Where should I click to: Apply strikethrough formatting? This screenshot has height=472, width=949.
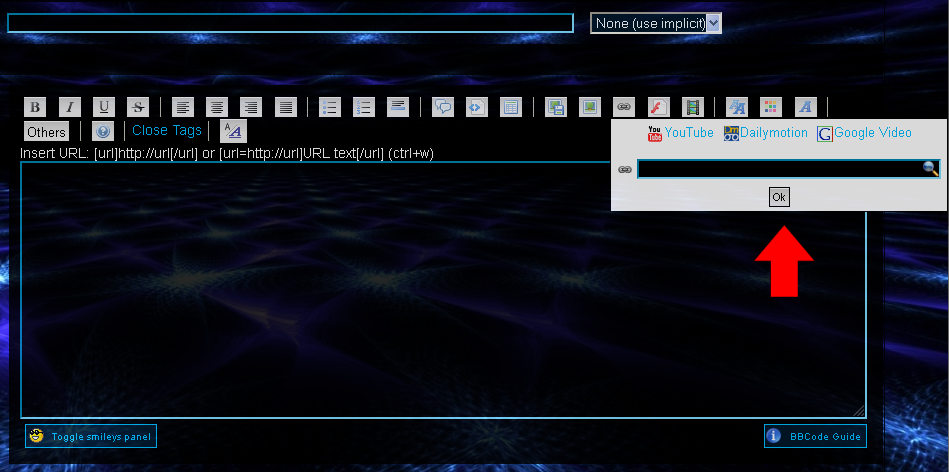click(x=138, y=108)
